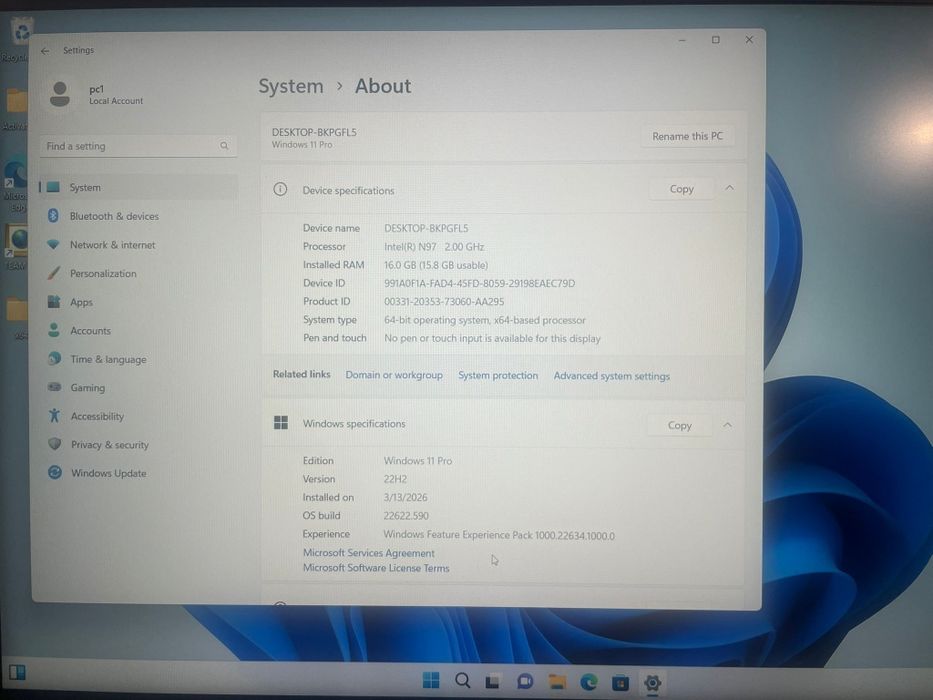Click the Windows Update sync icon
Screen dimensions: 933x700
point(55,472)
